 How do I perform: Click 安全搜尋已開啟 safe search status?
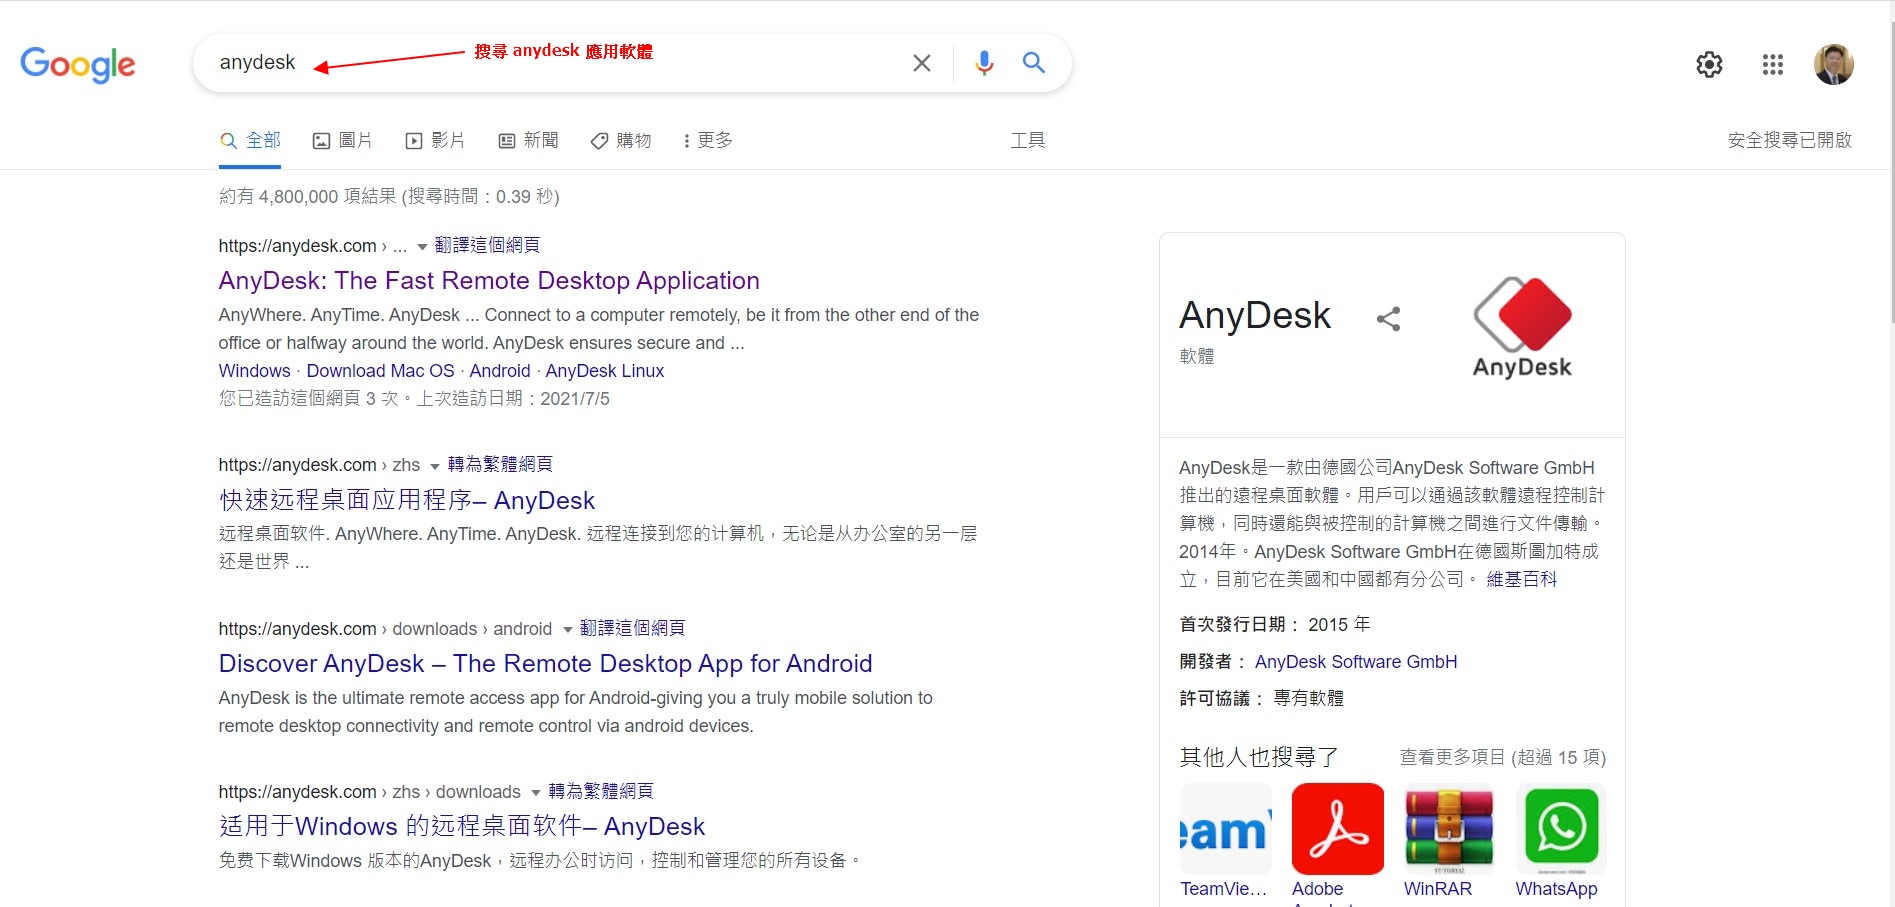[x=1790, y=140]
